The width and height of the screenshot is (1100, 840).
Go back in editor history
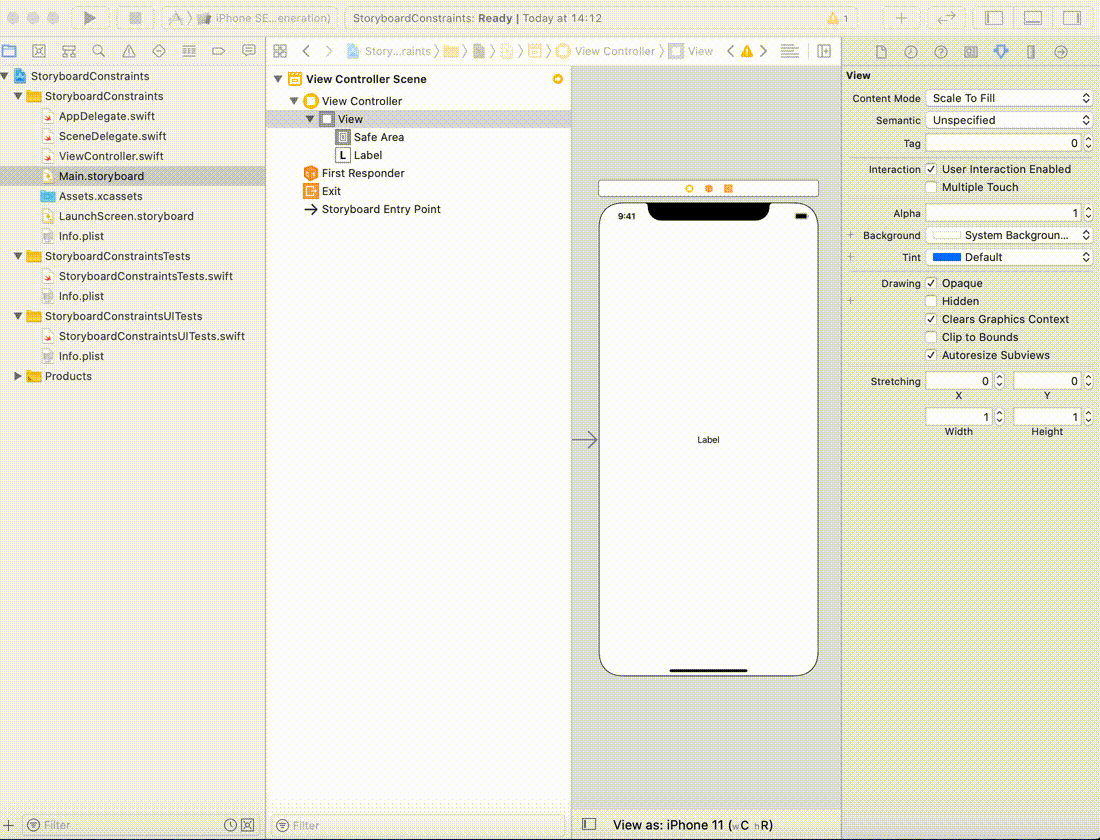307,51
